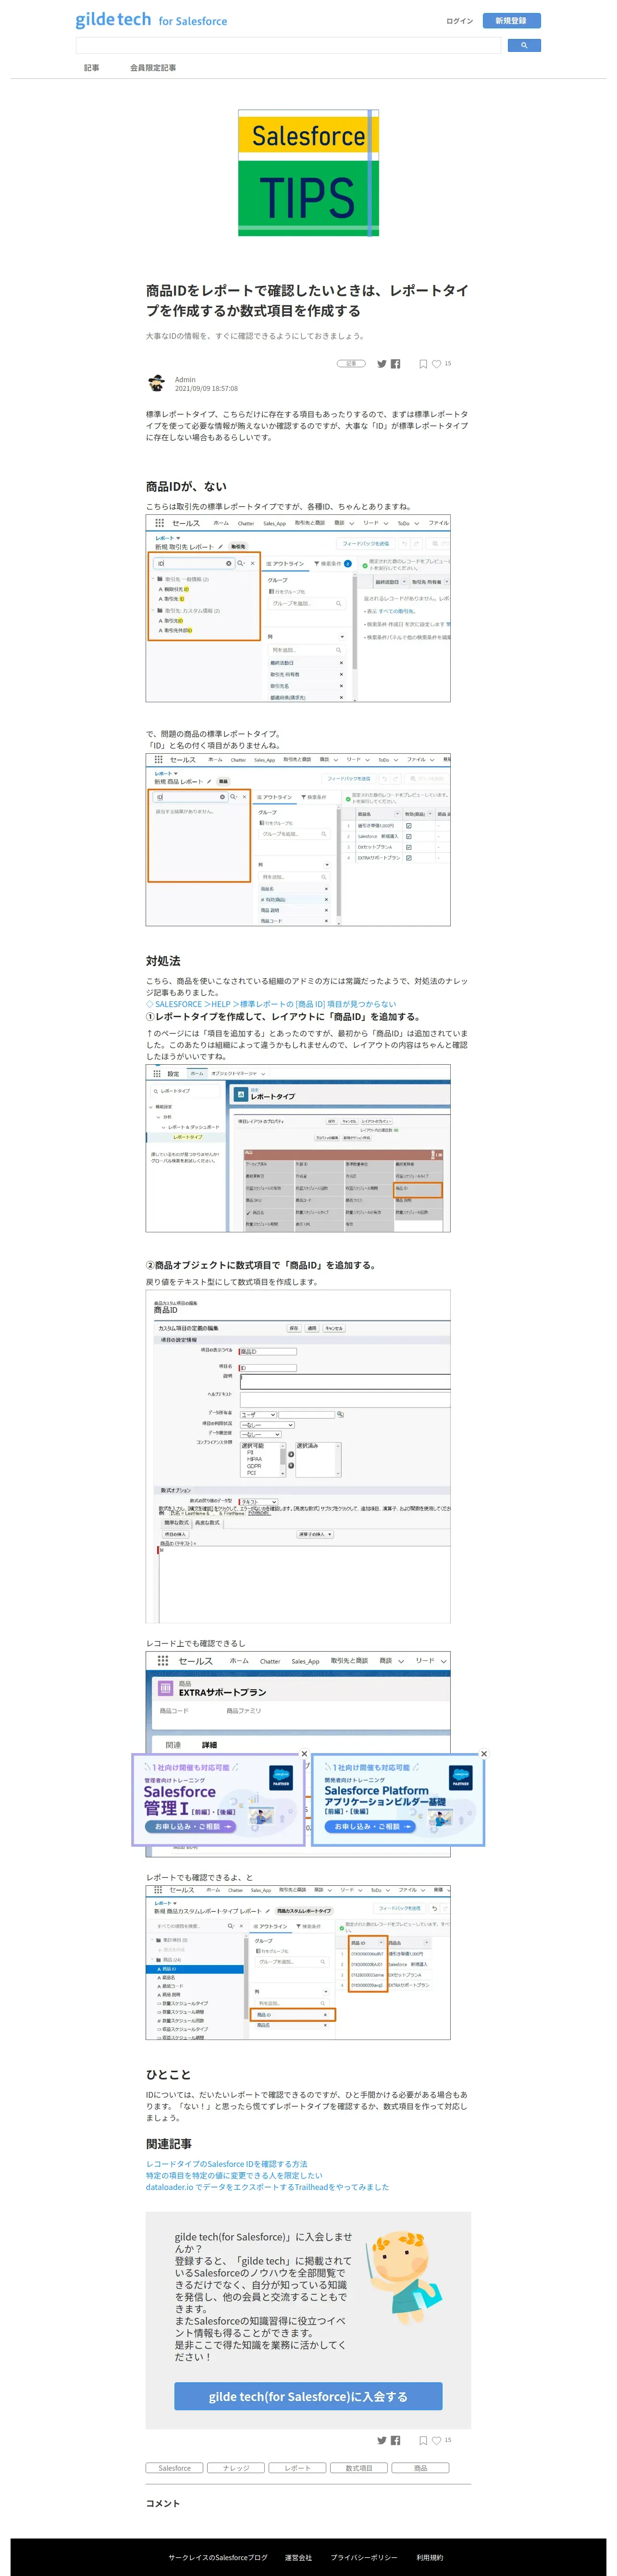Bookmark article using icon under join button
The height and width of the screenshot is (2576, 617).
click(423, 2440)
